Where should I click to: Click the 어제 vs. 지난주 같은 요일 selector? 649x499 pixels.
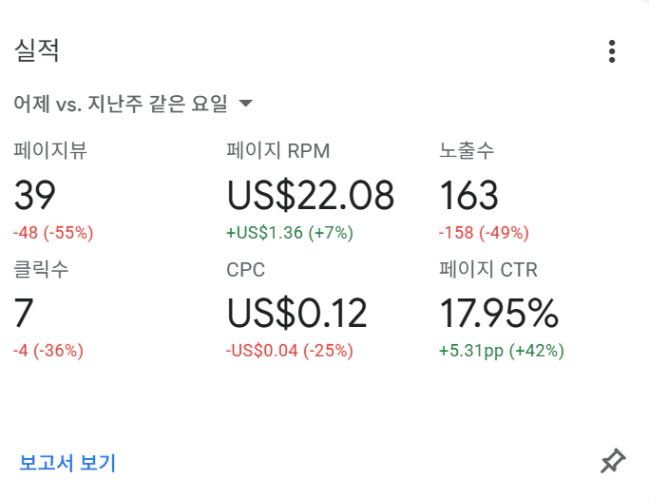(121, 103)
